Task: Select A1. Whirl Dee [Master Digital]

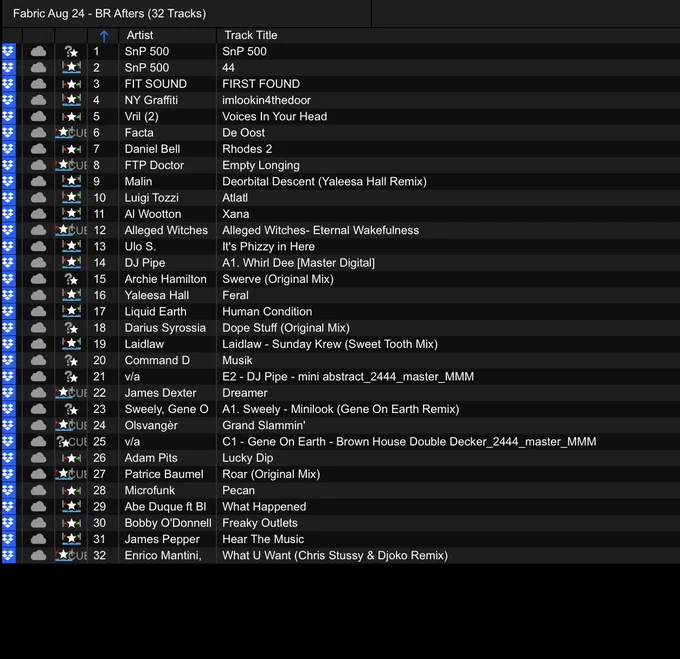Action: tap(298, 263)
